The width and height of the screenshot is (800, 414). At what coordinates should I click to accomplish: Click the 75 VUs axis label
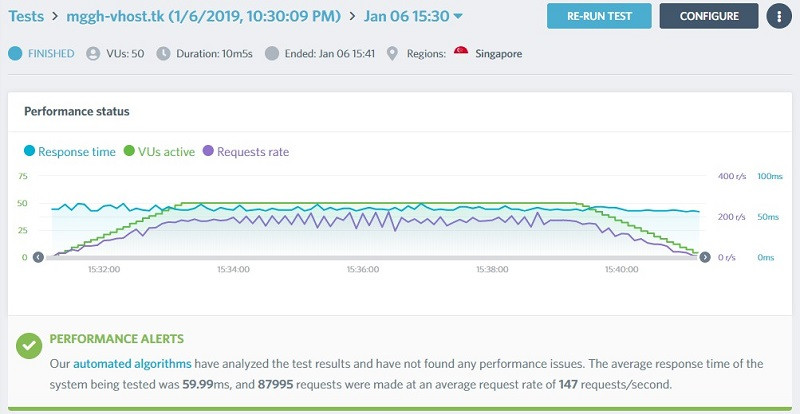pos(22,176)
